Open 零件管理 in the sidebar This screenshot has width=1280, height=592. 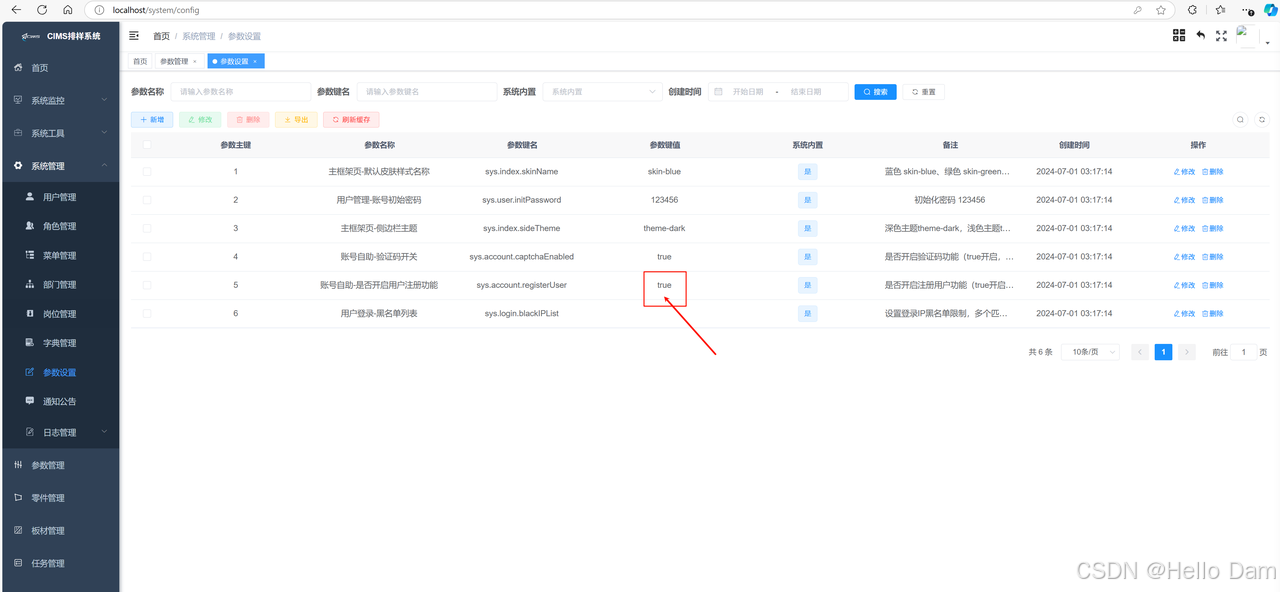(60, 498)
